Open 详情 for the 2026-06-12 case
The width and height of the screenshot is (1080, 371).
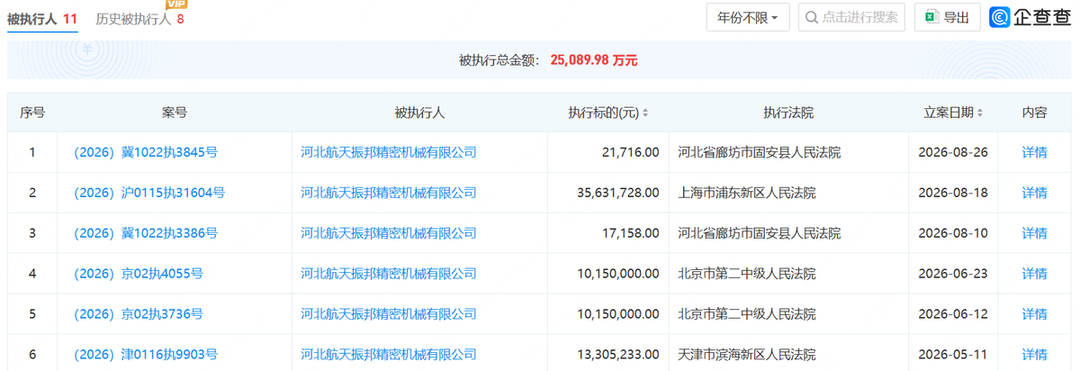point(1034,315)
